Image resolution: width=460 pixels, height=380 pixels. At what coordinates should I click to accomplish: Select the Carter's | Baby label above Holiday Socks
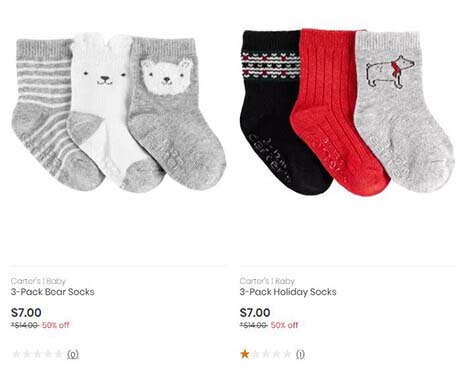[x=267, y=281]
